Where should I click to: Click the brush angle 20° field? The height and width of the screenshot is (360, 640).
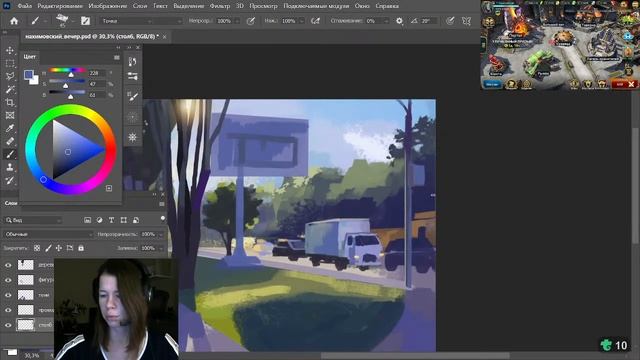click(429, 21)
